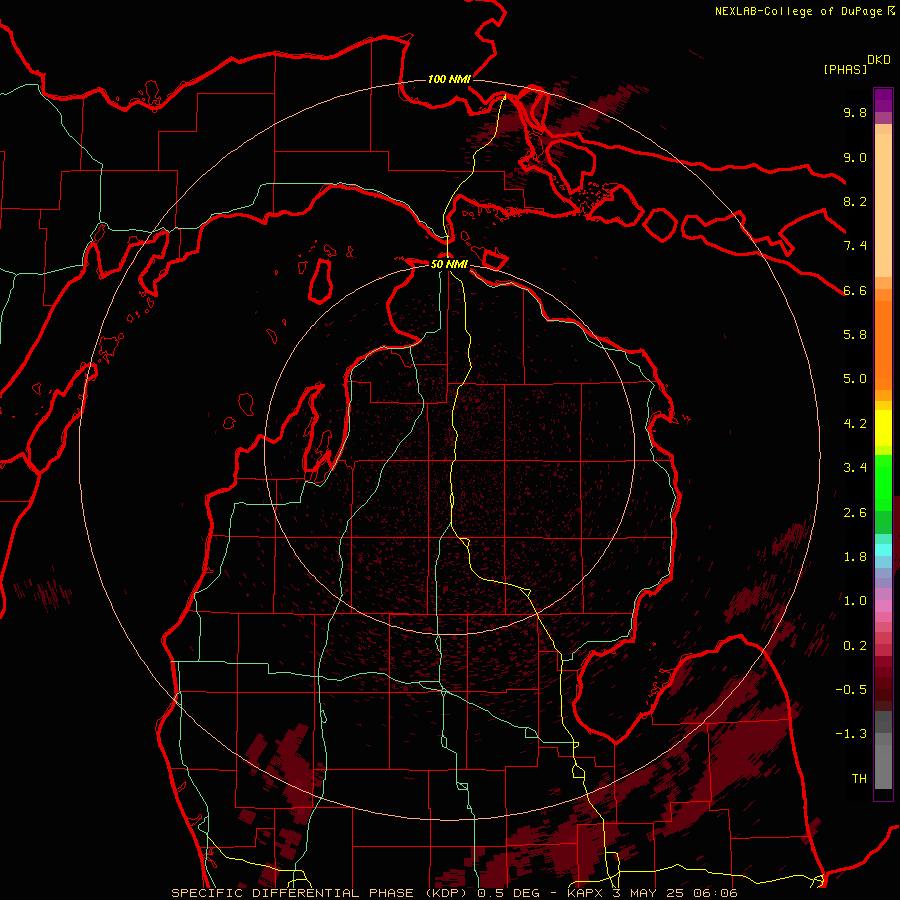Click the 3 MAY 25 date in caption
The image size is (900, 900).
[x=649, y=893]
